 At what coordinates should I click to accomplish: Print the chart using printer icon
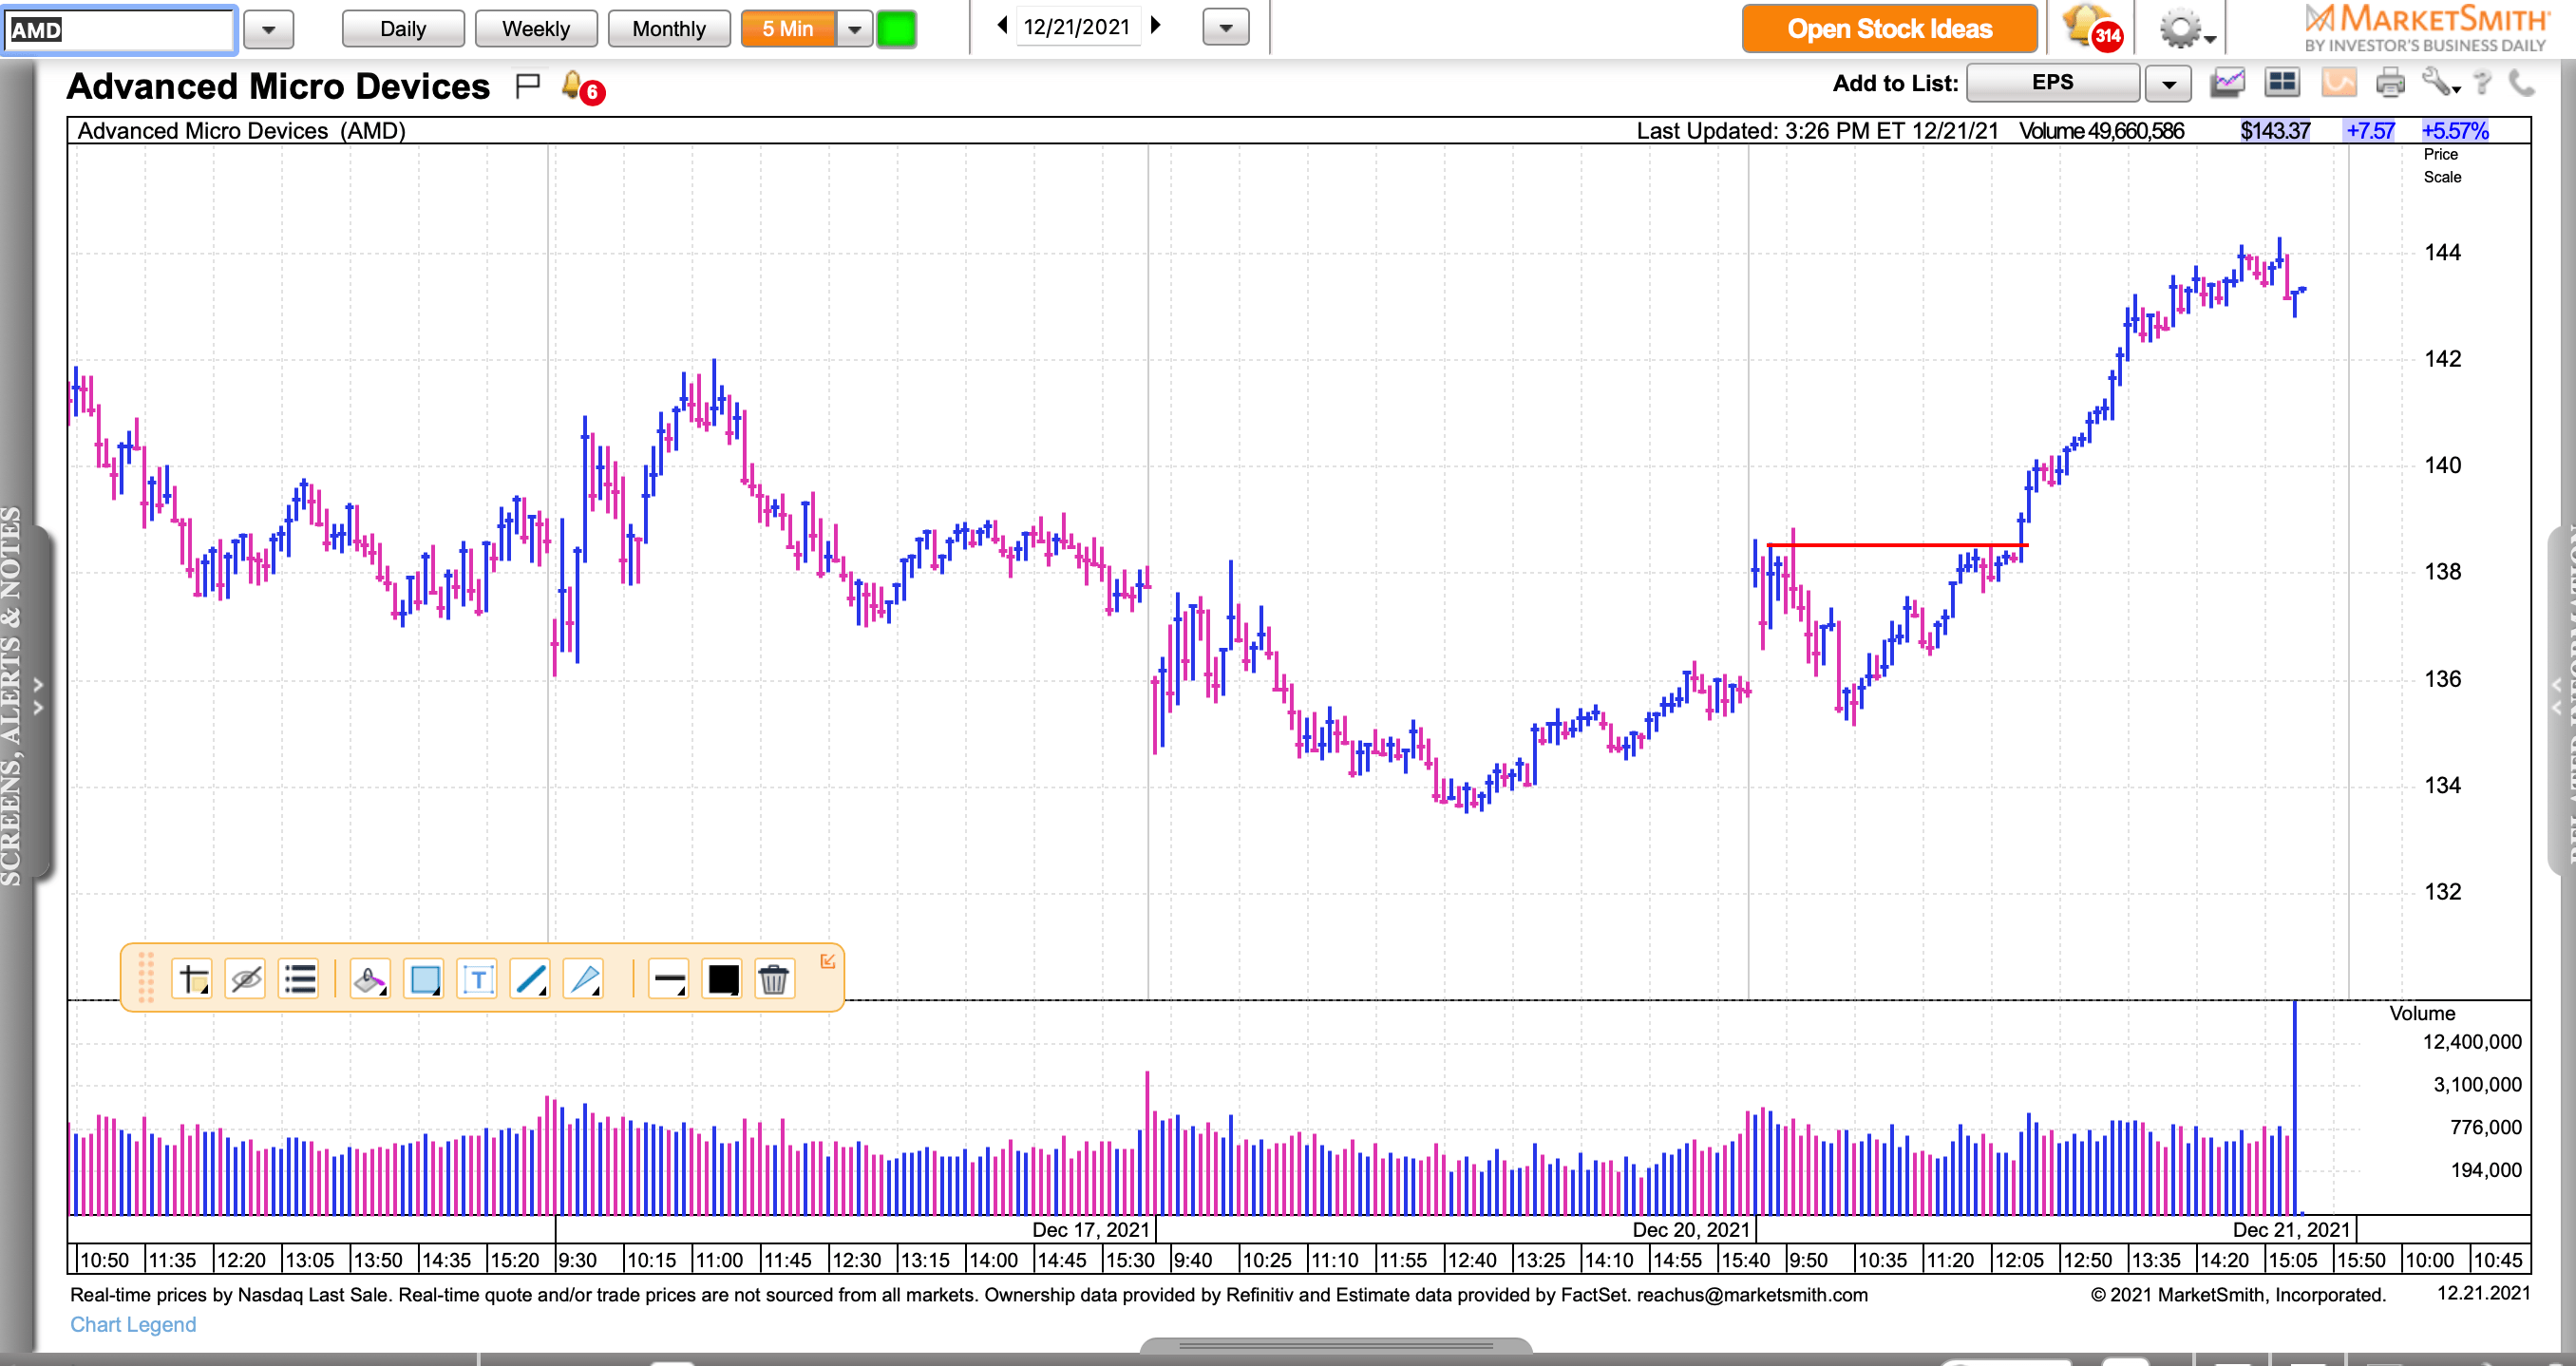tap(2390, 83)
